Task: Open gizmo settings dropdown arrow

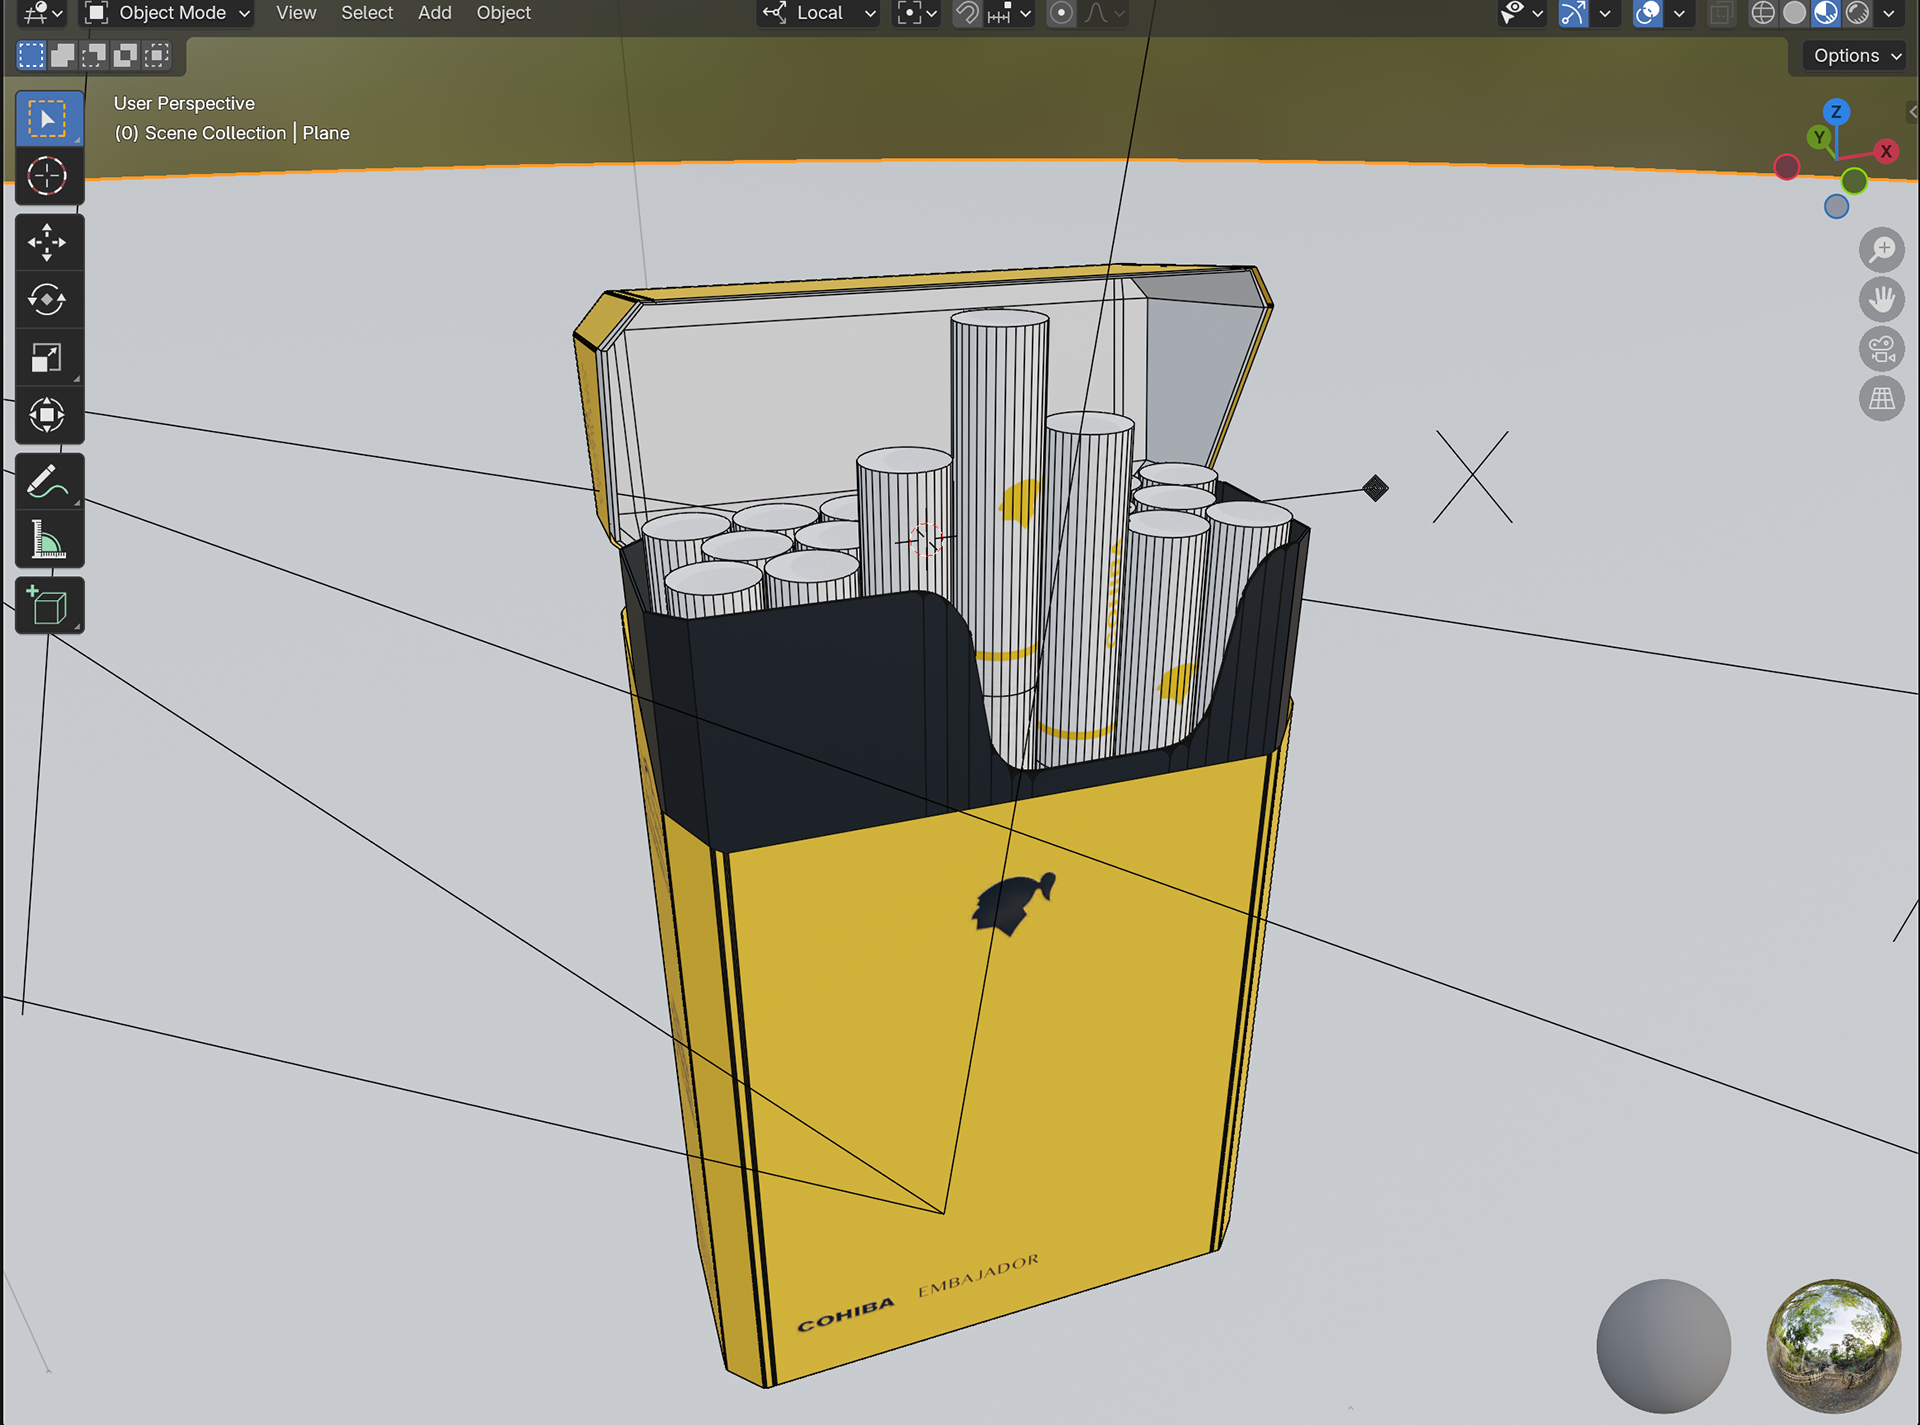Action: coord(1604,13)
